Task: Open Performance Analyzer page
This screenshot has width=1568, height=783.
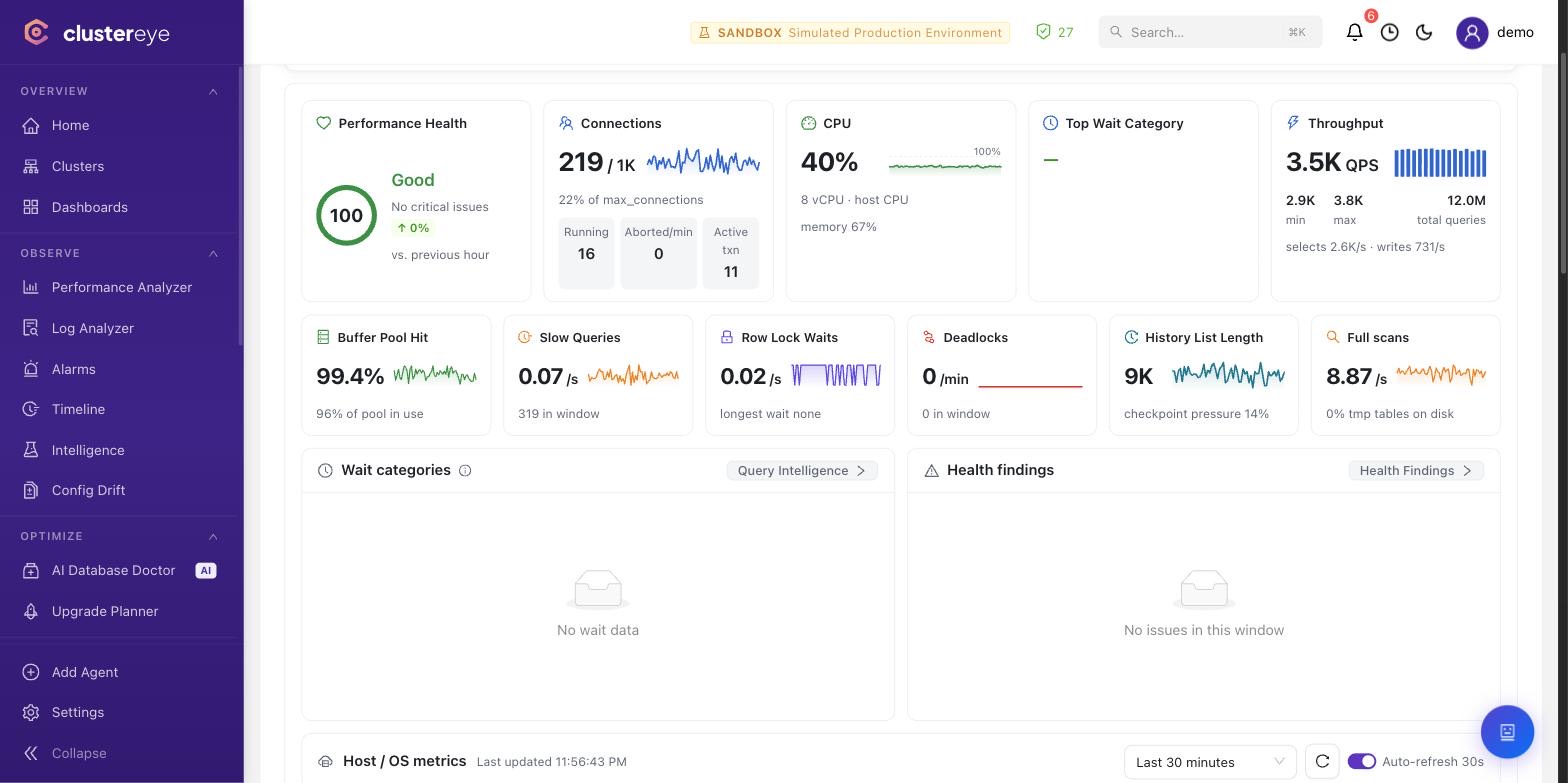Action: (x=120, y=287)
